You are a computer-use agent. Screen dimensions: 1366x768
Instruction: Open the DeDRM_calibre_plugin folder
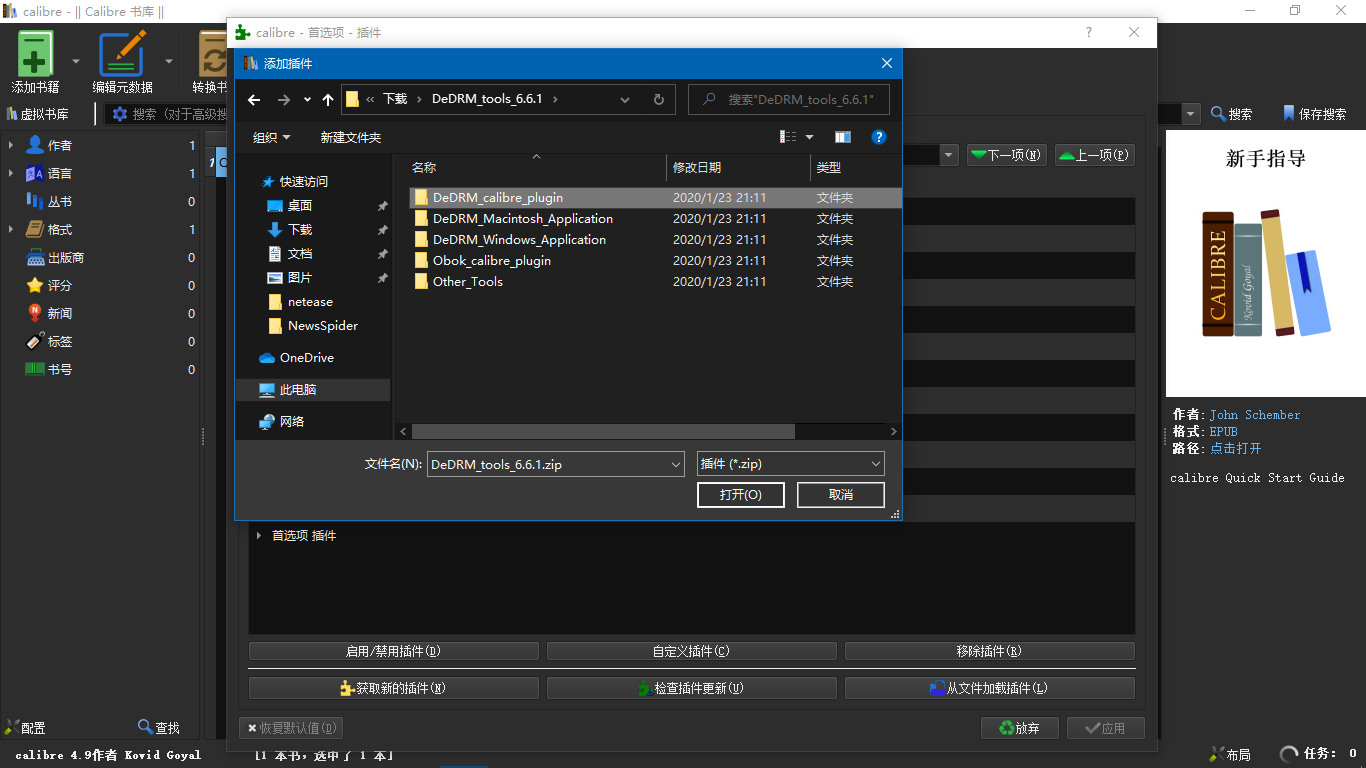[x=497, y=198]
